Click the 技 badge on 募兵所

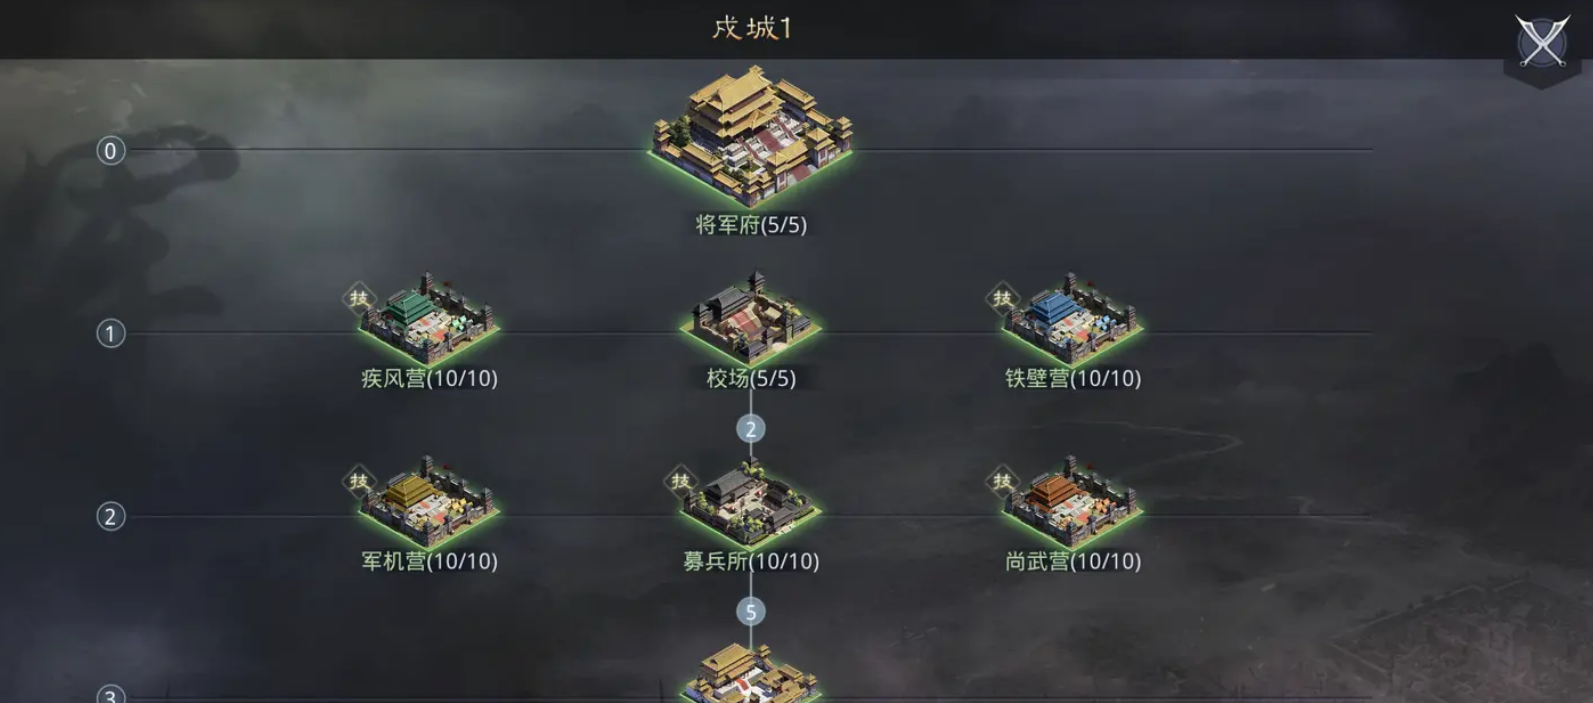pos(680,480)
